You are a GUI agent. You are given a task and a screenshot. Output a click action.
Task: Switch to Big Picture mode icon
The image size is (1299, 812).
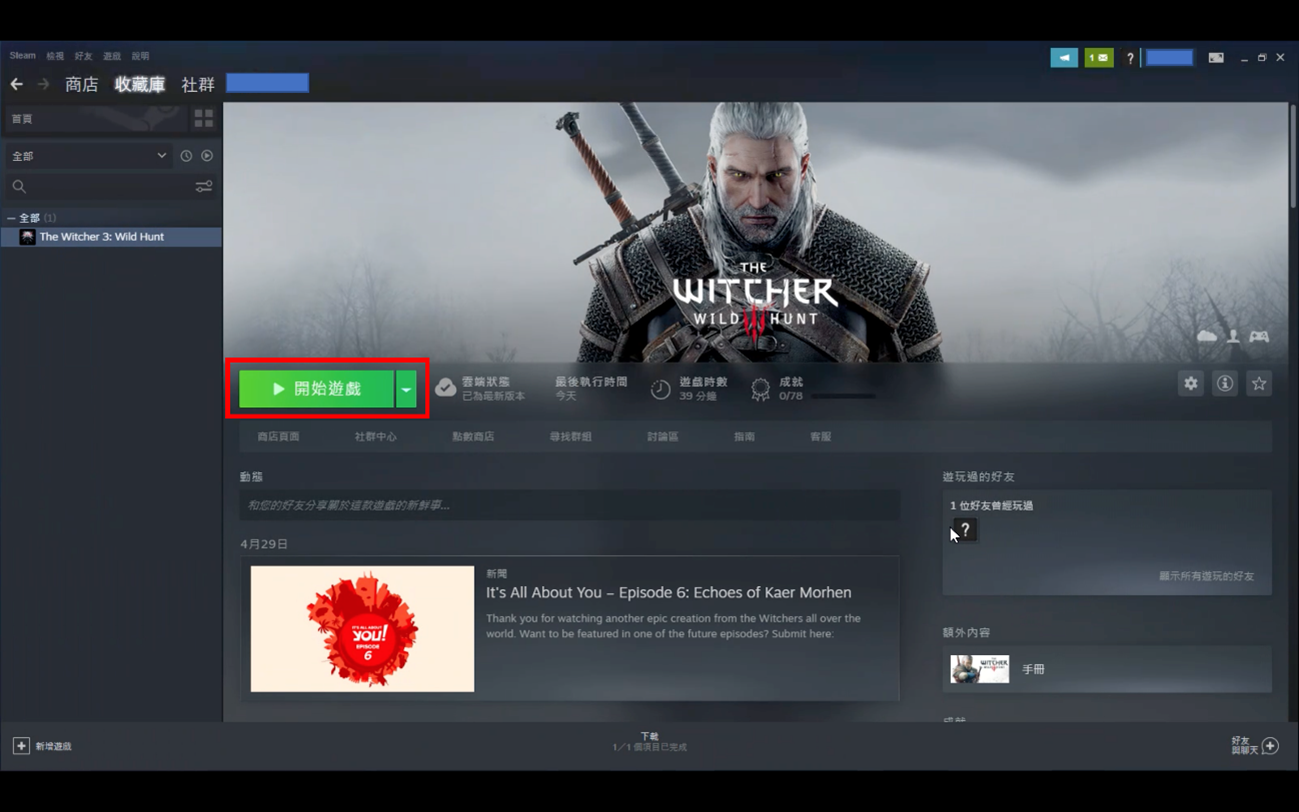point(1215,58)
